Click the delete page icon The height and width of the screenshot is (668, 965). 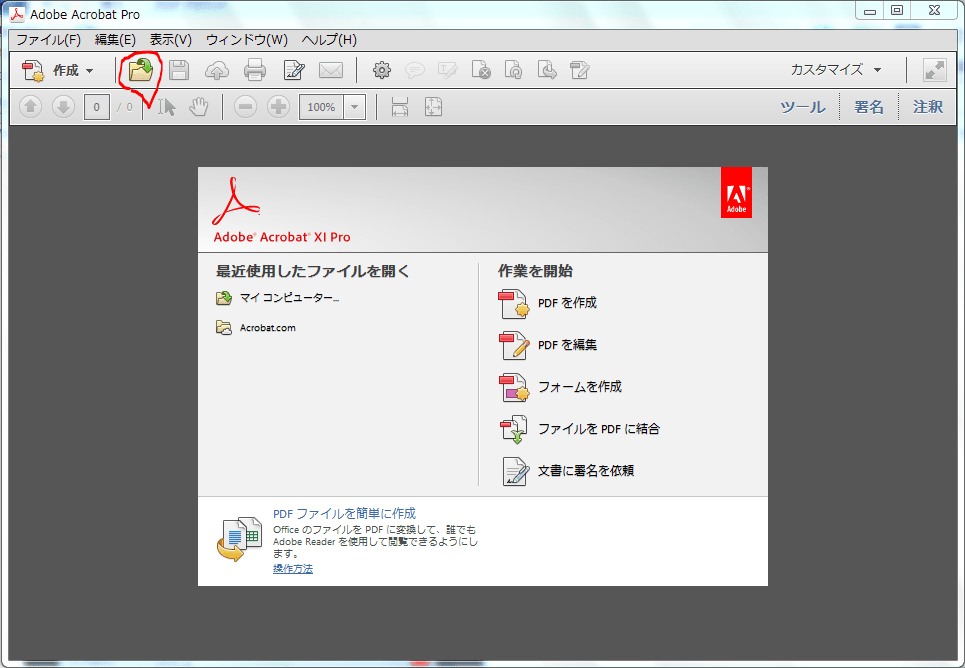(x=481, y=70)
